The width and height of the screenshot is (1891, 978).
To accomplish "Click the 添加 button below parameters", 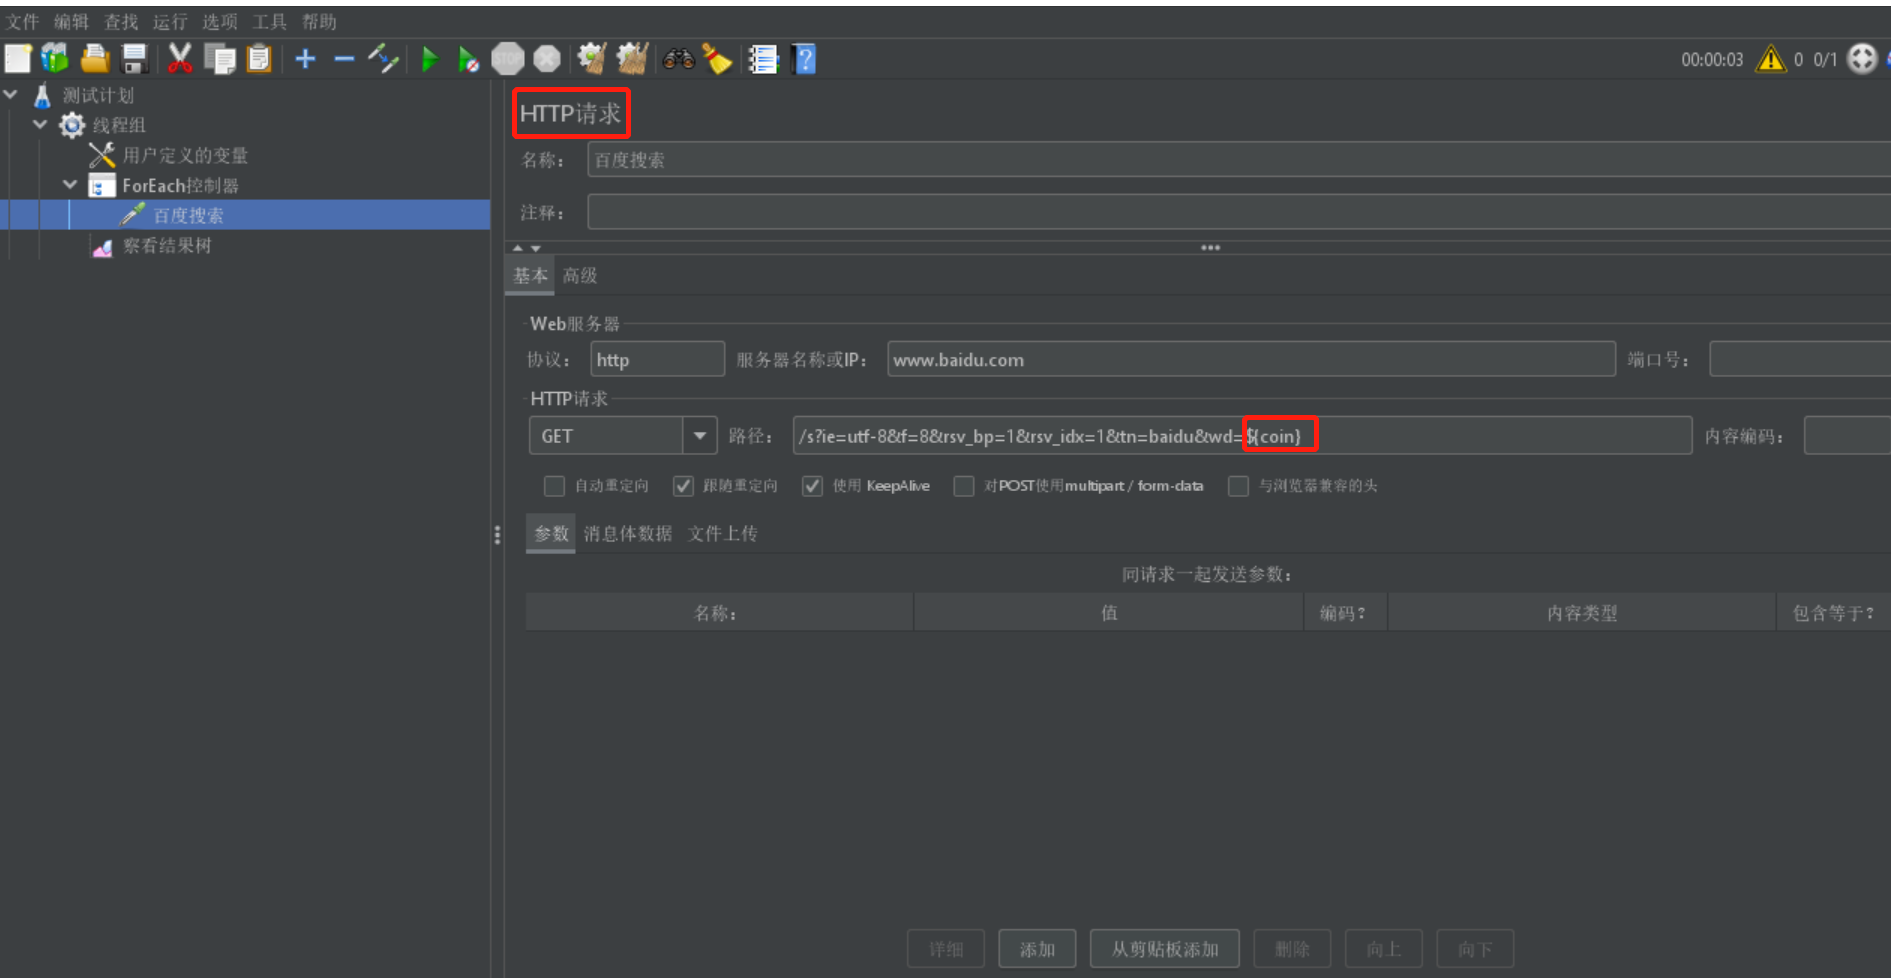I will [1037, 948].
